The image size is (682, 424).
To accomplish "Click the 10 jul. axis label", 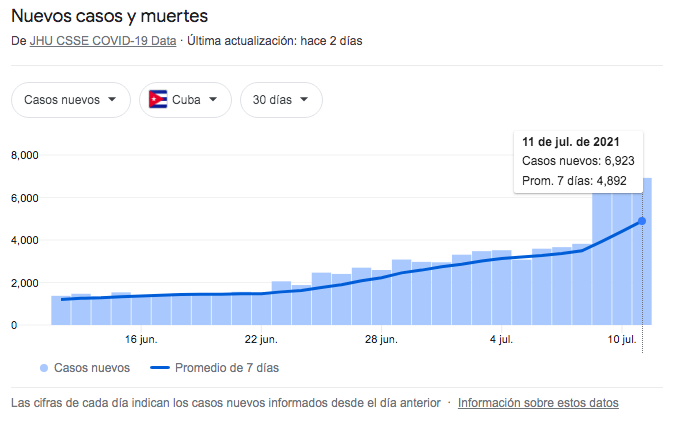I will tap(622, 340).
